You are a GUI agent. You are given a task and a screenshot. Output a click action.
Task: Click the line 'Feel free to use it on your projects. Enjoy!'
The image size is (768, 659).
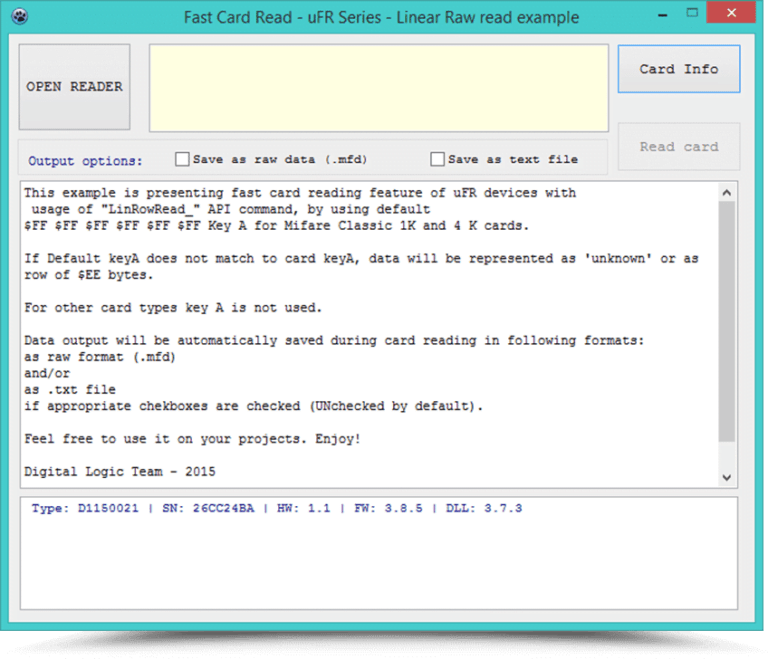point(192,439)
